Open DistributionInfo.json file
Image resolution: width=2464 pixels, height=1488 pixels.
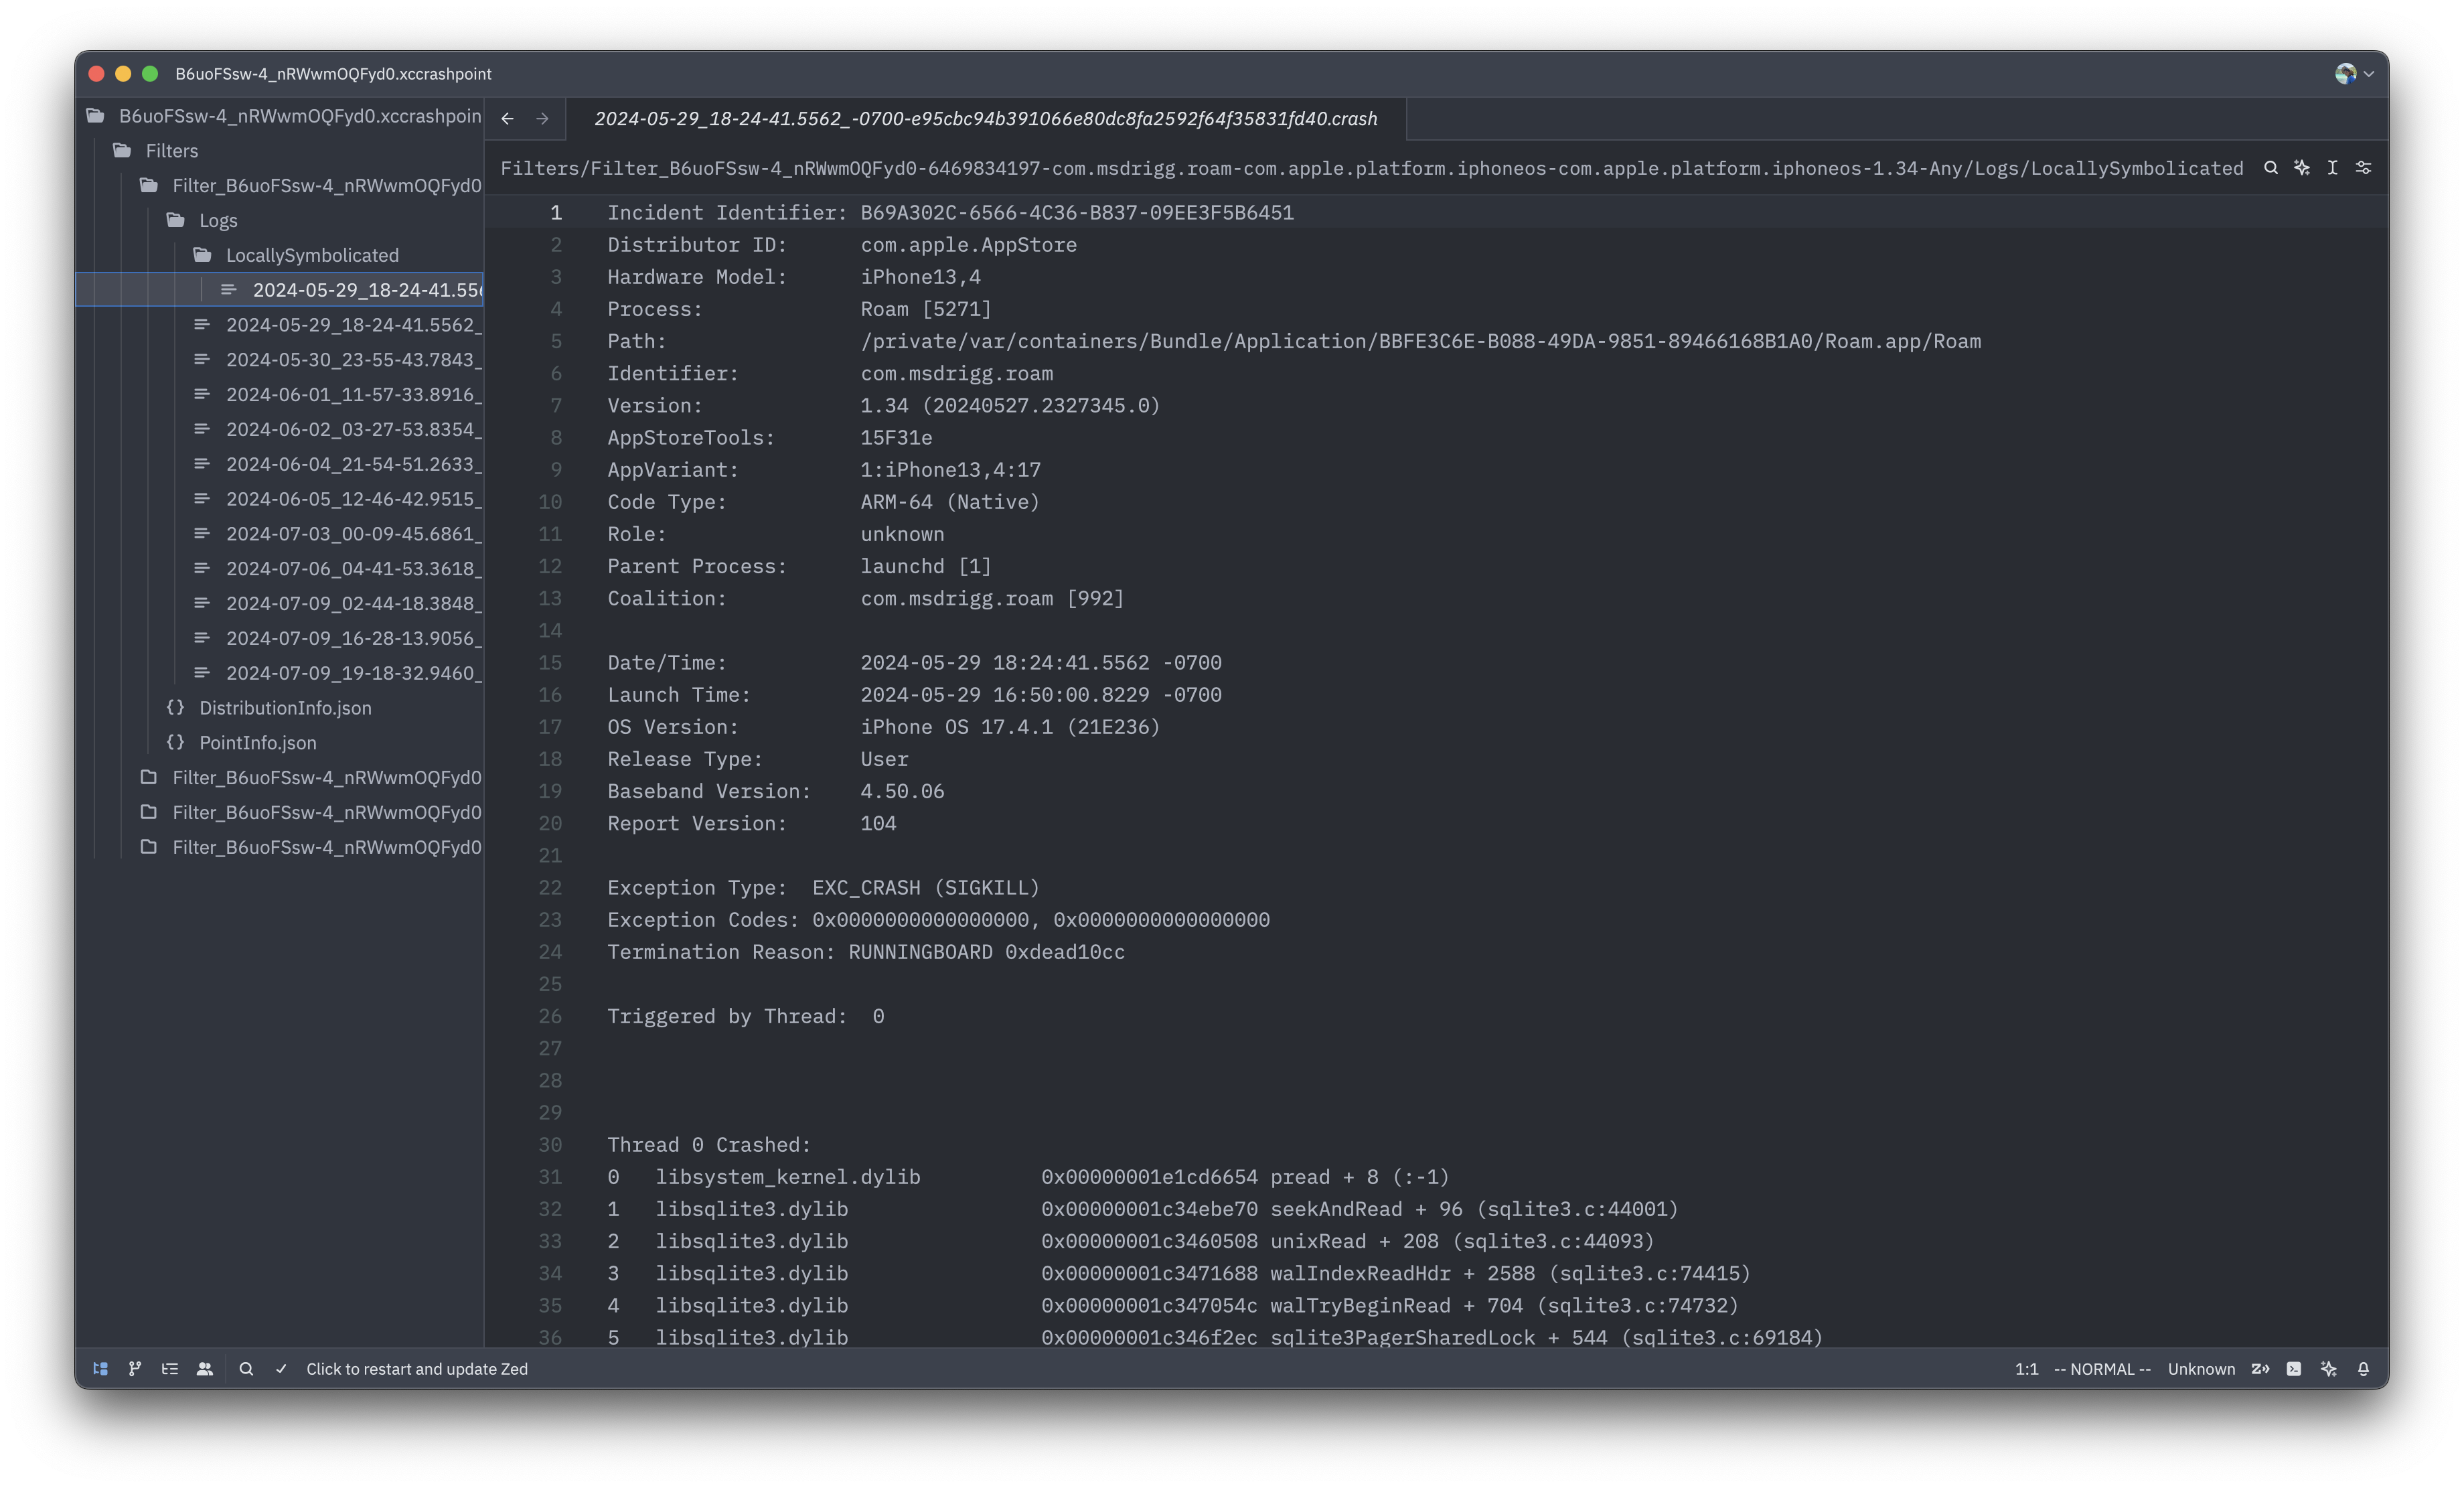[x=284, y=708]
